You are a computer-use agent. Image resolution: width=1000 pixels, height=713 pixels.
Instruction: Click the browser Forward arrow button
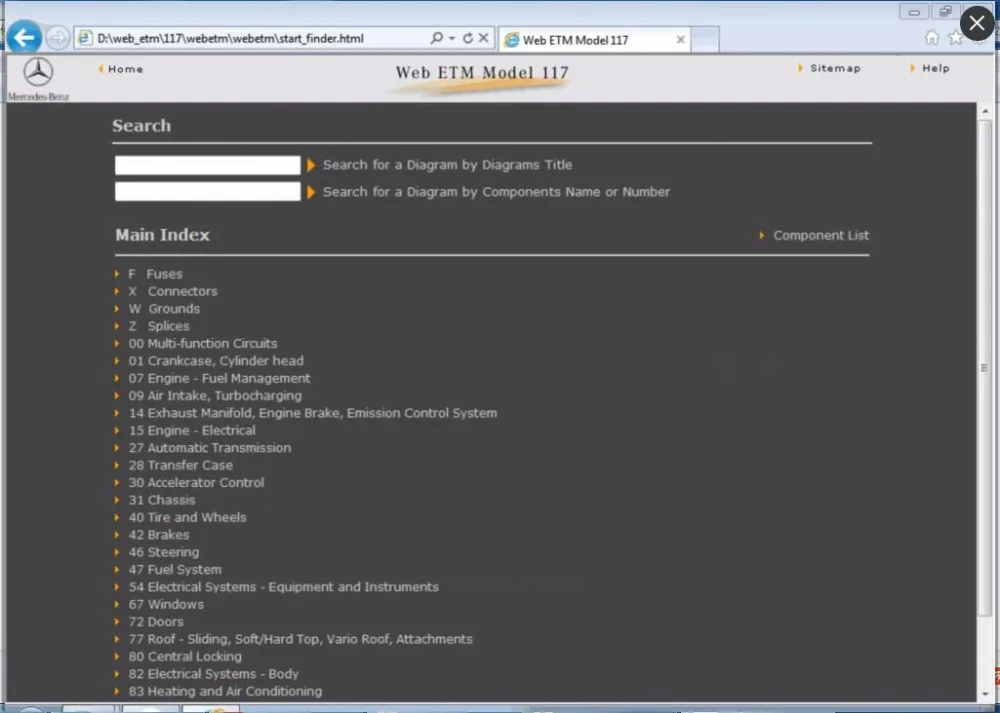pyautogui.click(x=57, y=38)
